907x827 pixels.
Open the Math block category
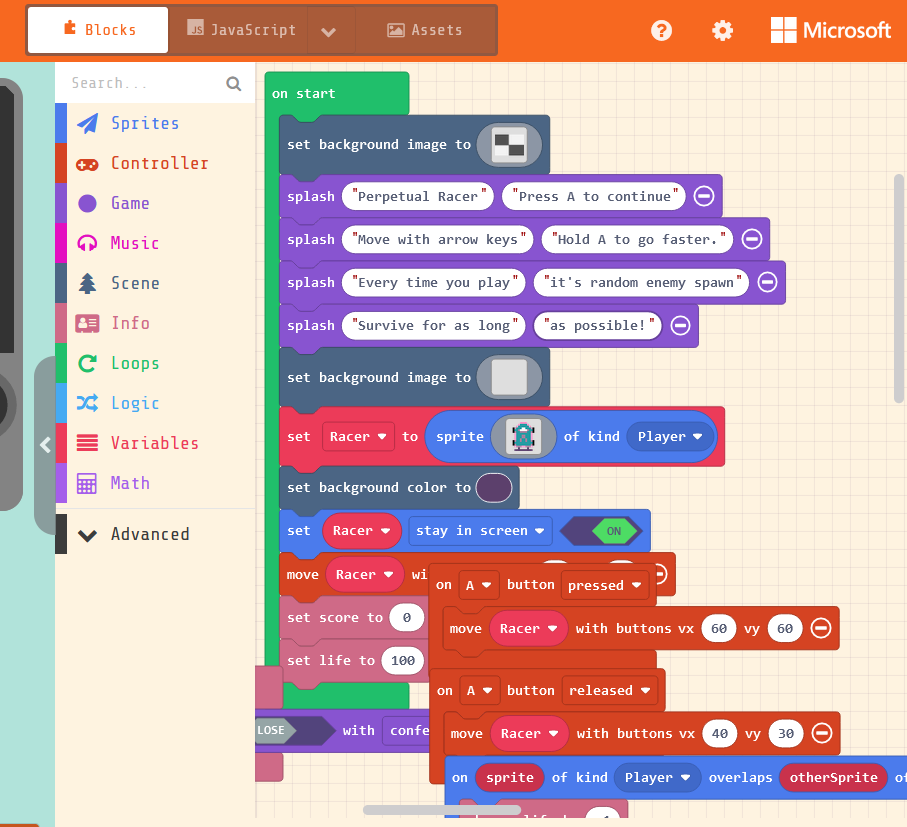(155, 483)
